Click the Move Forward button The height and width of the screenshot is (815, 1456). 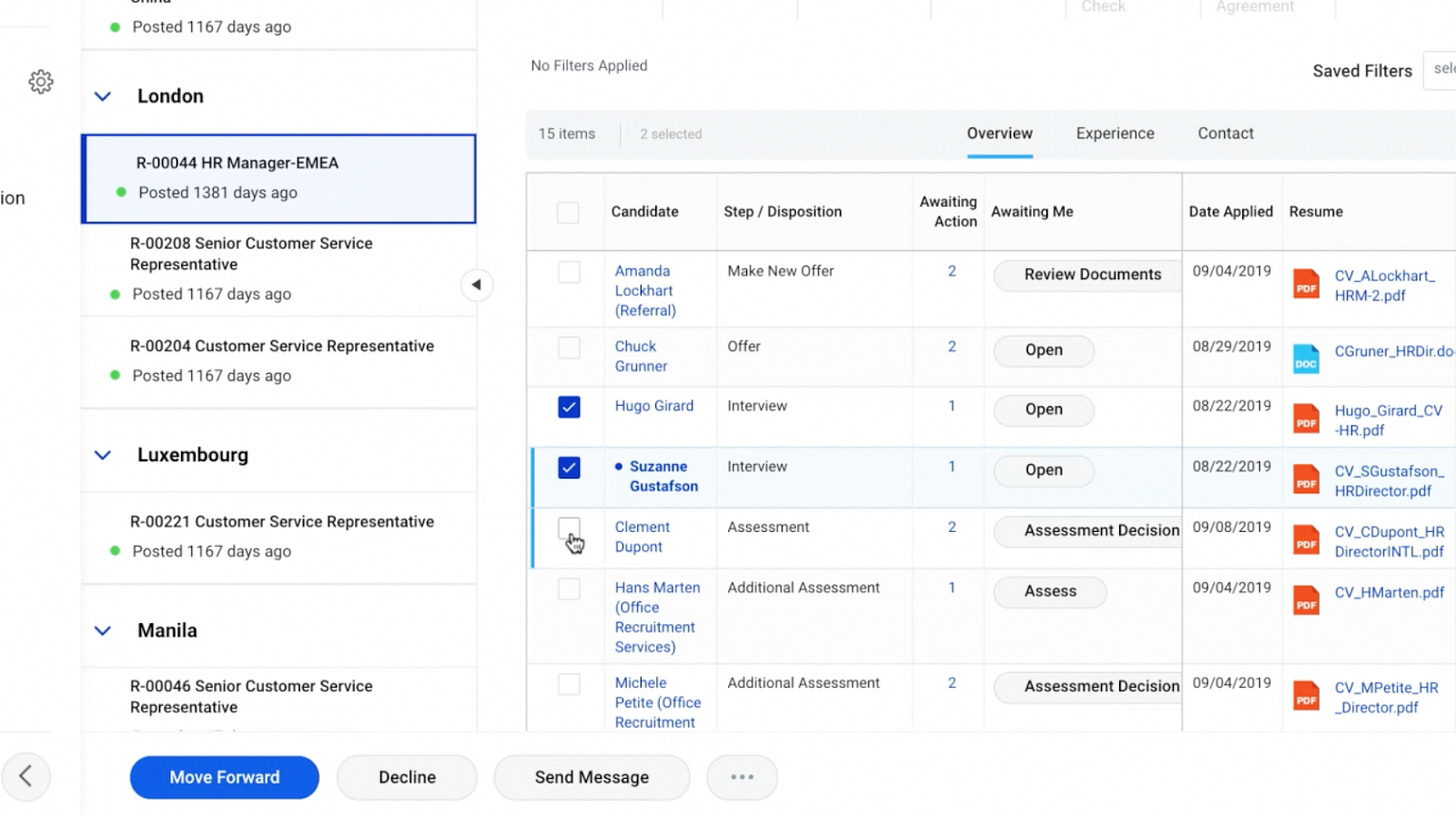coord(225,777)
